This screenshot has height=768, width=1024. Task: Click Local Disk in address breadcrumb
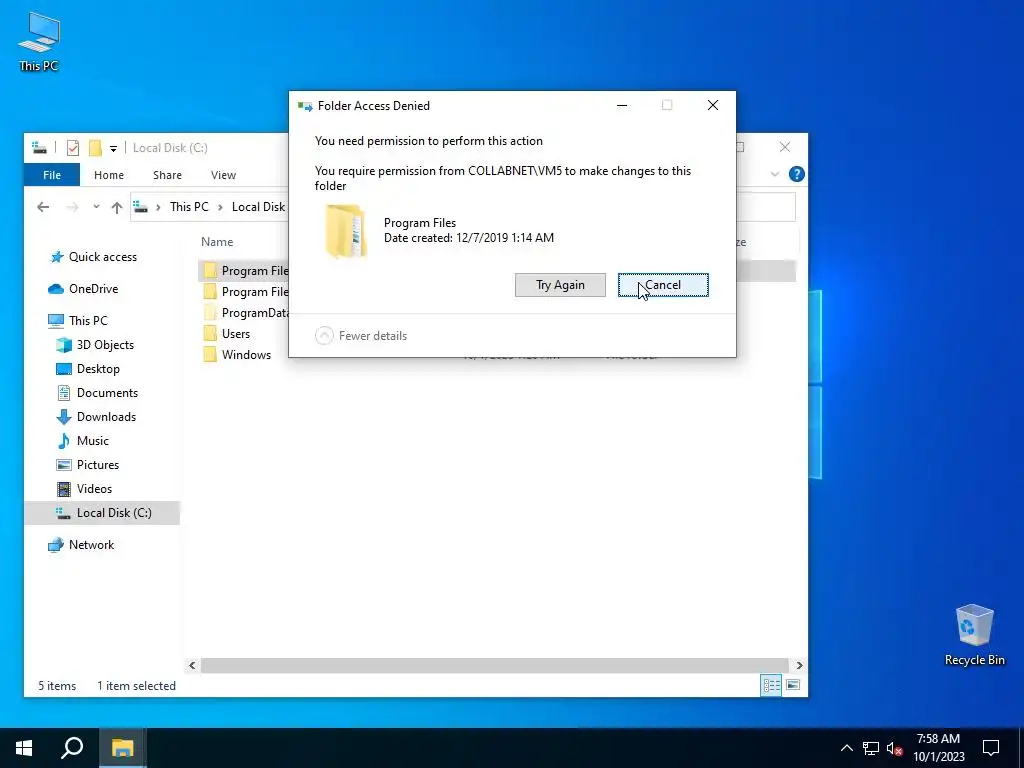pos(259,207)
